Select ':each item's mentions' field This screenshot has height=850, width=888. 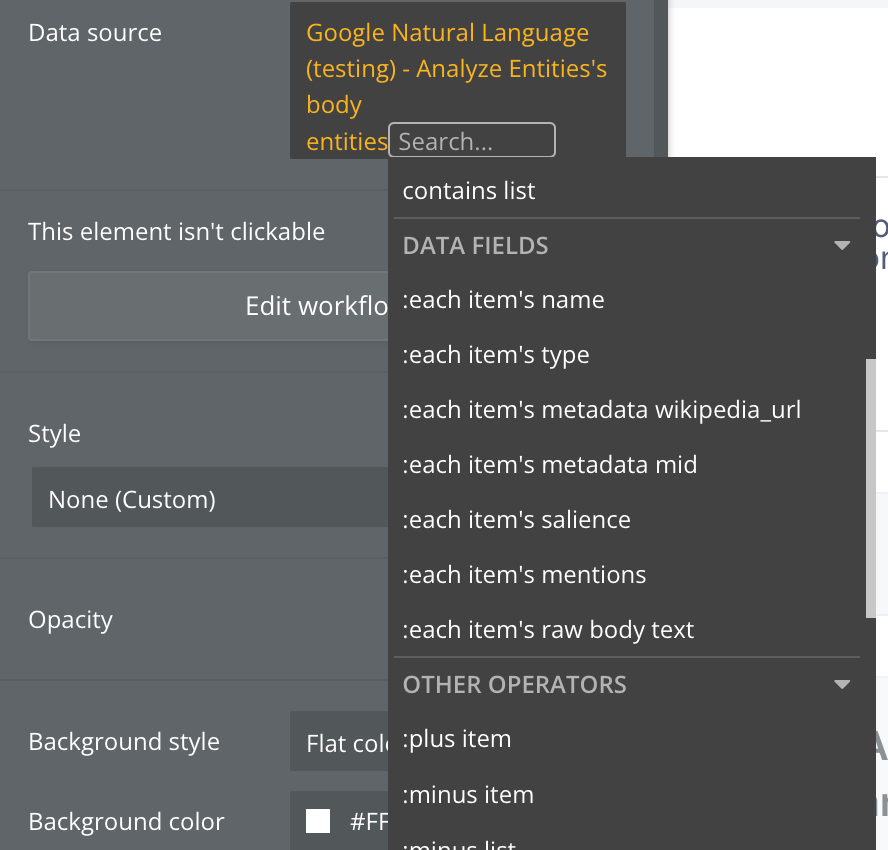click(x=524, y=575)
